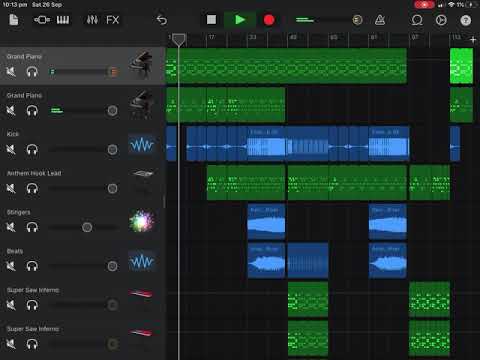Tap the Wi-Fi icon in status bar

click(452, 5)
